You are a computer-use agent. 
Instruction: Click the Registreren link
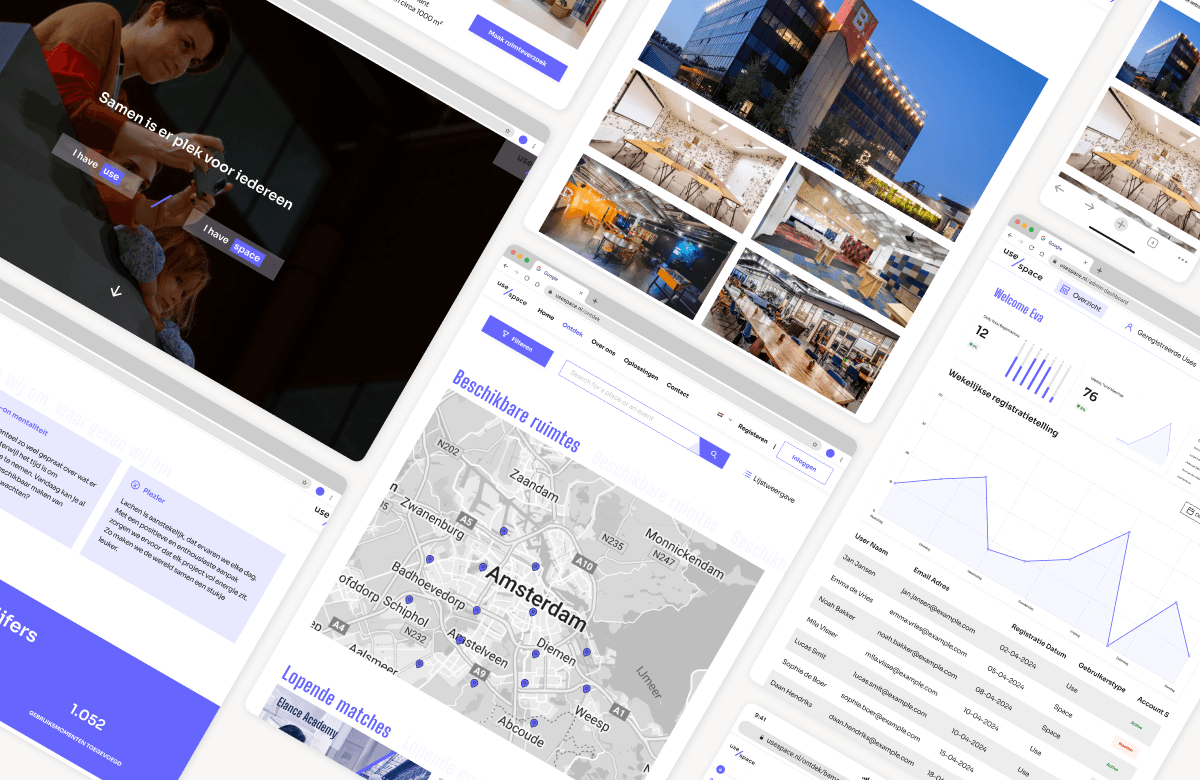(753, 432)
